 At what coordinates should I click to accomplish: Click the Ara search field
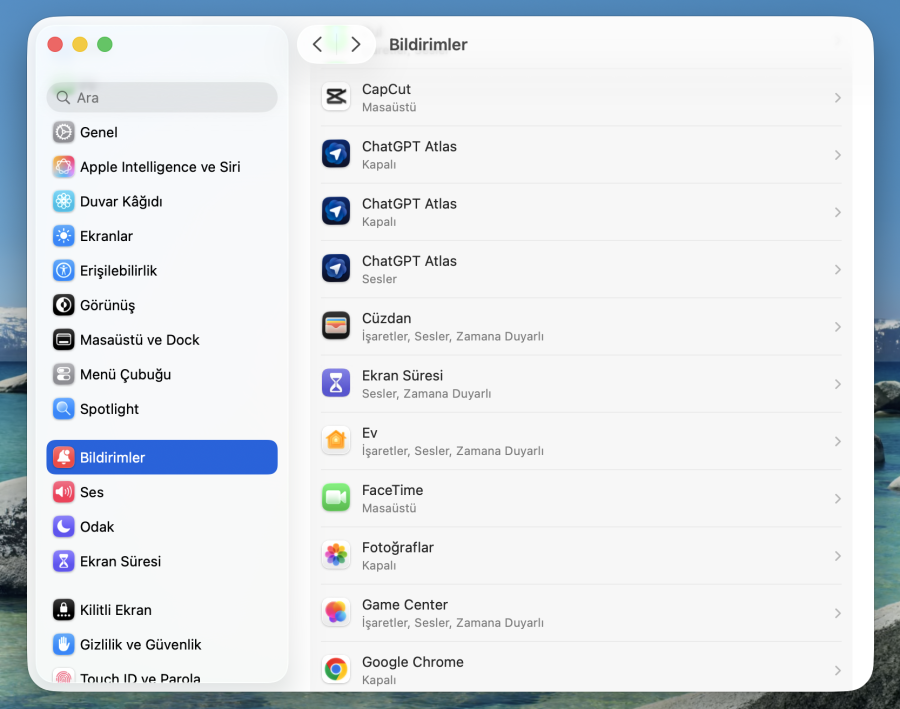161,97
